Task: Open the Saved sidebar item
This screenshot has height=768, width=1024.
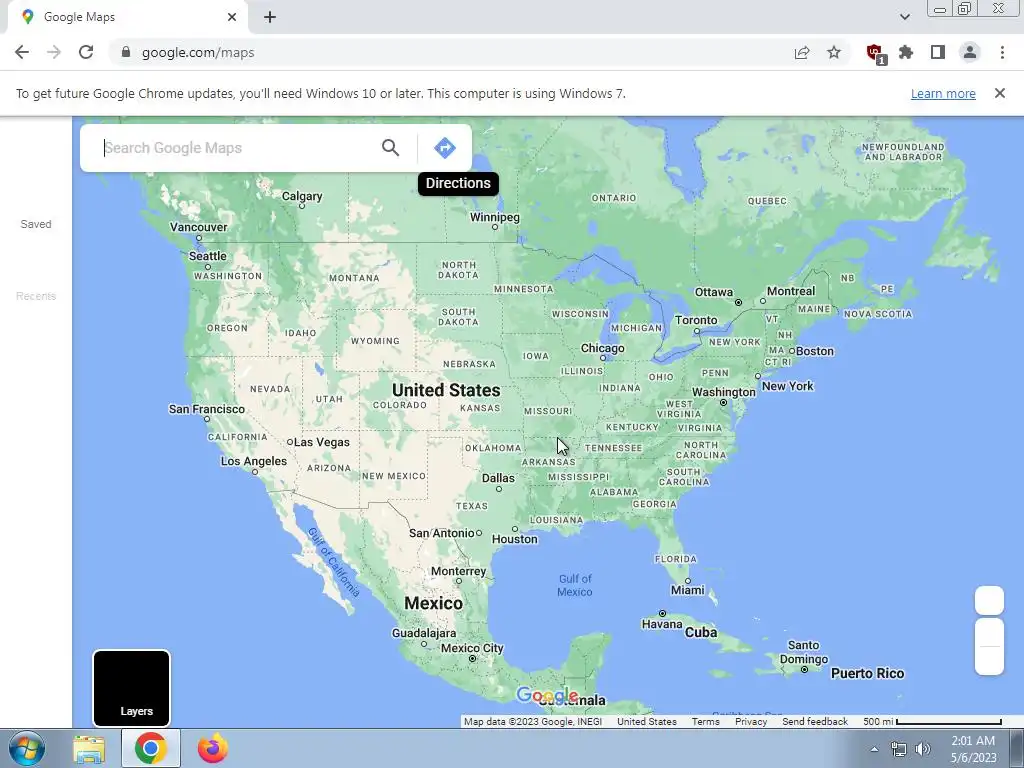Action: pyautogui.click(x=36, y=224)
